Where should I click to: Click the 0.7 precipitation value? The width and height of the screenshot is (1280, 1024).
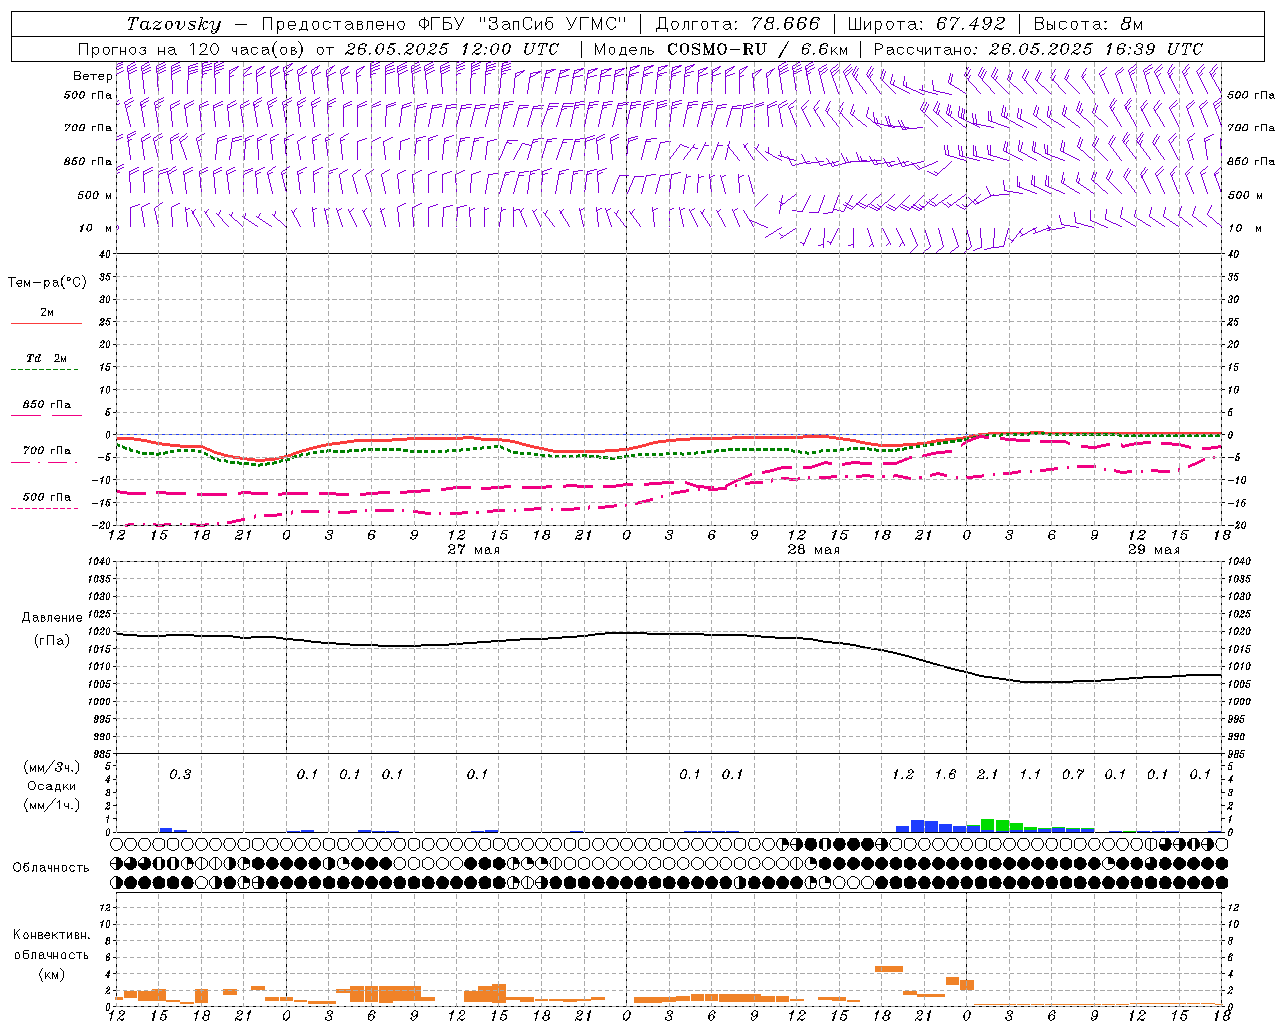pyautogui.click(x=1073, y=775)
